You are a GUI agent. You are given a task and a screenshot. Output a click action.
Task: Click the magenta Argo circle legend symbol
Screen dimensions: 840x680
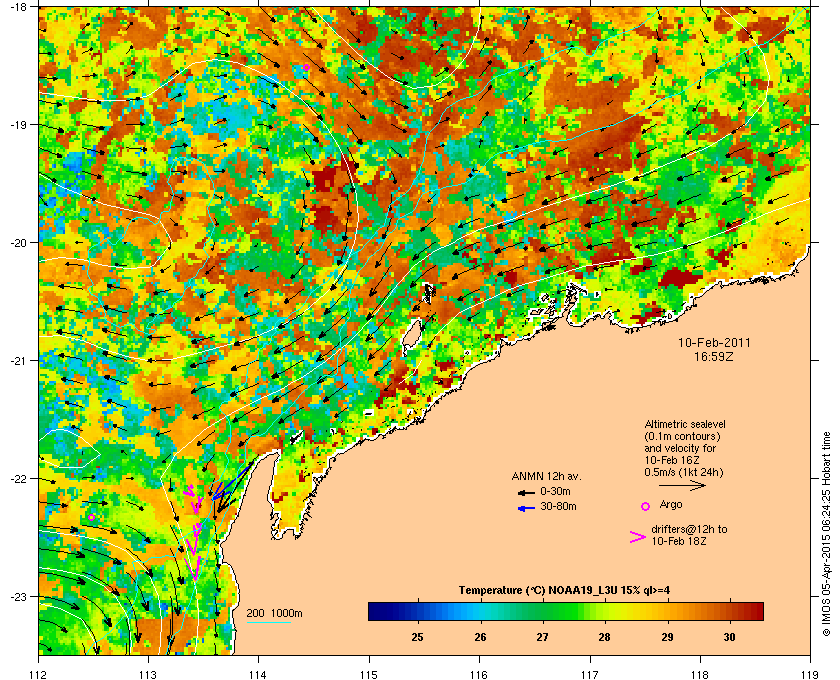pyautogui.click(x=646, y=506)
